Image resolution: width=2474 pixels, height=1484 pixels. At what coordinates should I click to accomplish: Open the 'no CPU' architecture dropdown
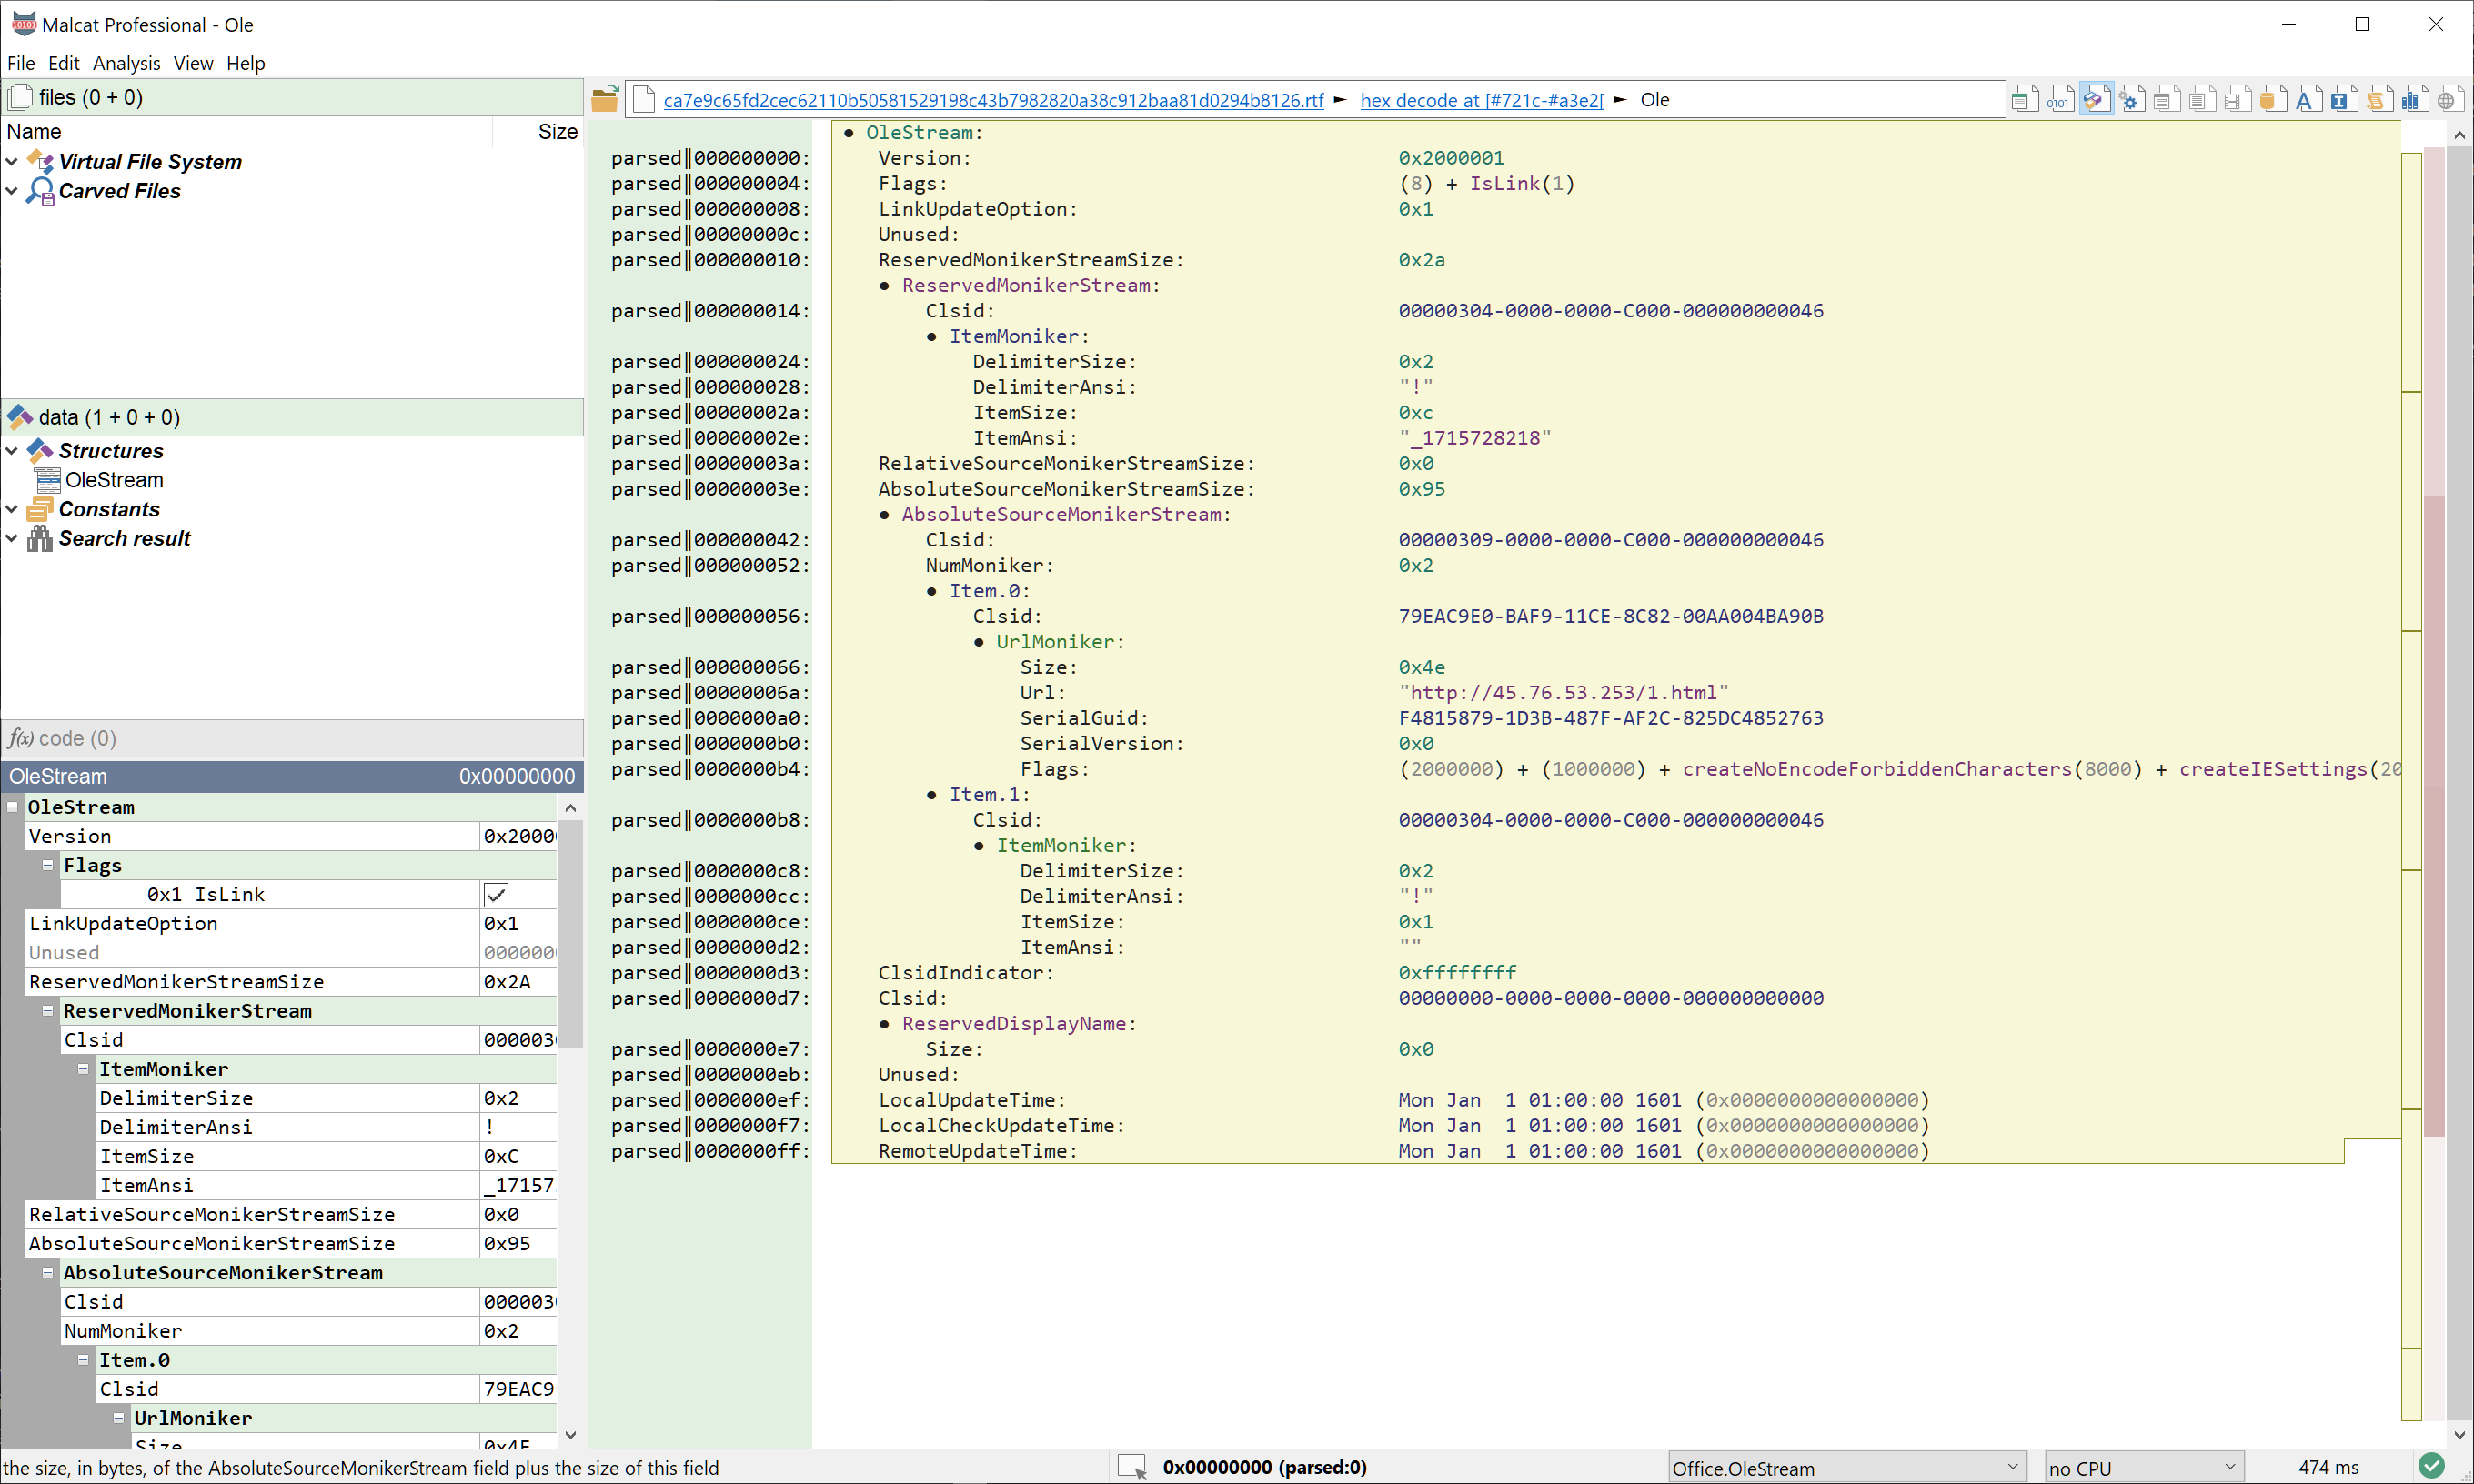pos(2143,1467)
